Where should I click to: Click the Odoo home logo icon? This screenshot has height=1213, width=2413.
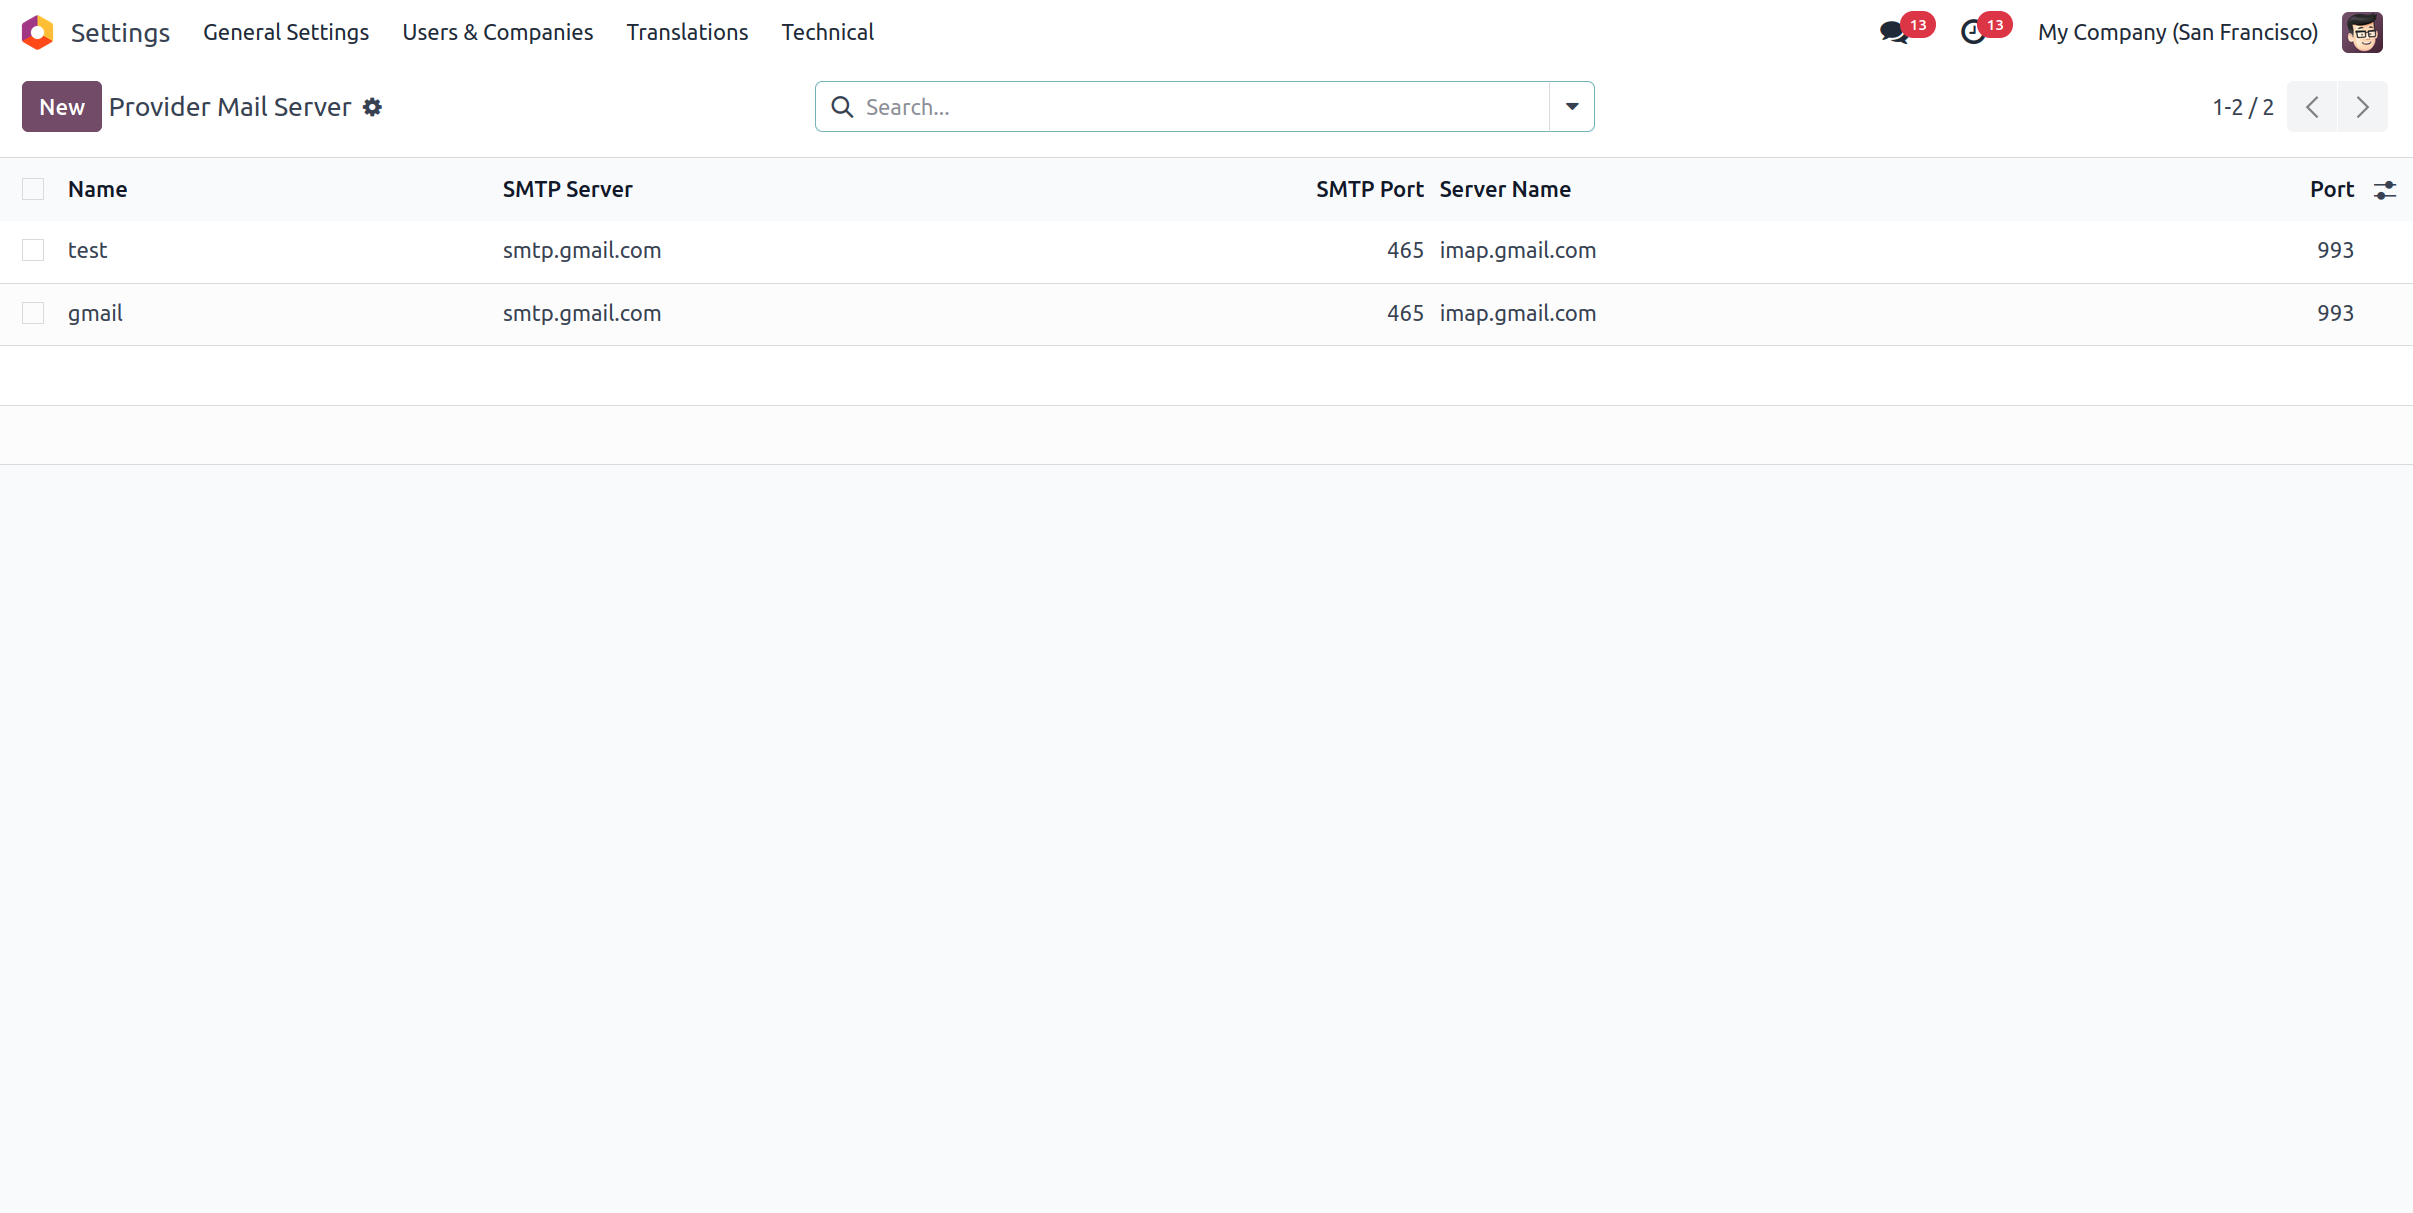[37, 32]
